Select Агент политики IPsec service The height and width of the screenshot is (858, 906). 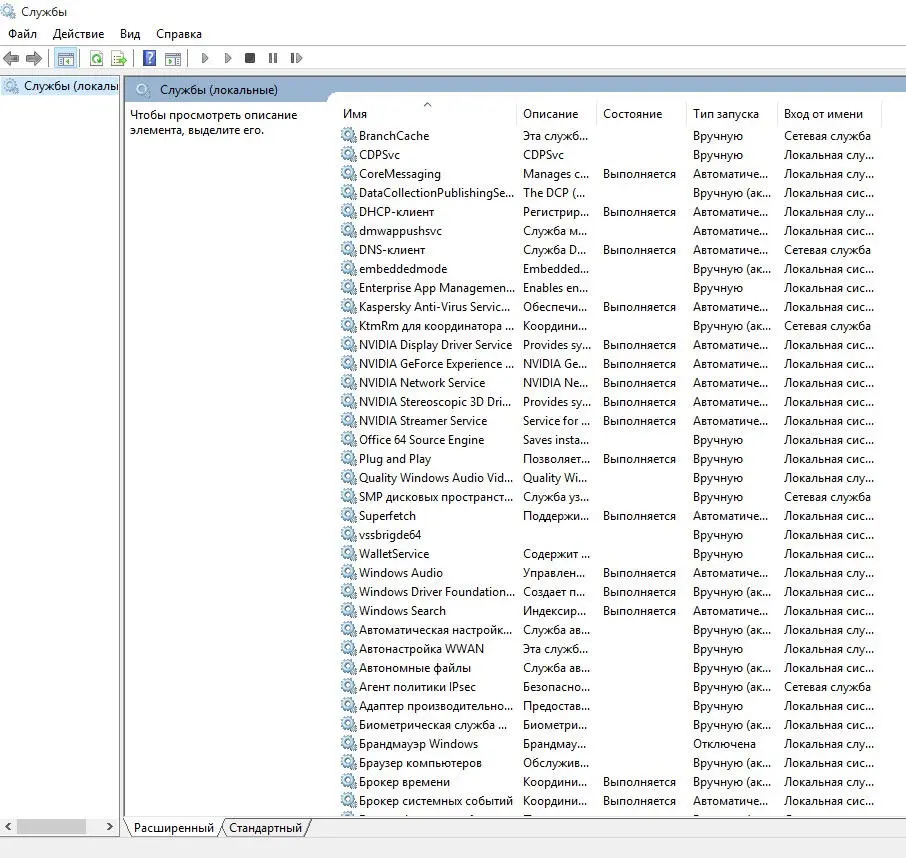coord(417,687)
